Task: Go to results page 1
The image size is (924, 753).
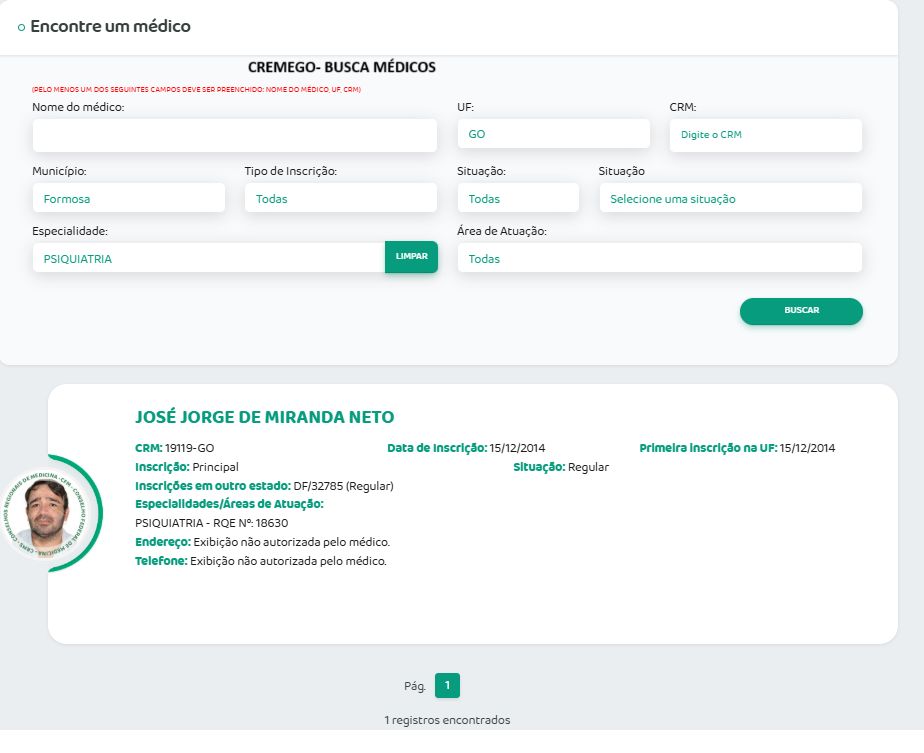Action: (x=447, y=686)
